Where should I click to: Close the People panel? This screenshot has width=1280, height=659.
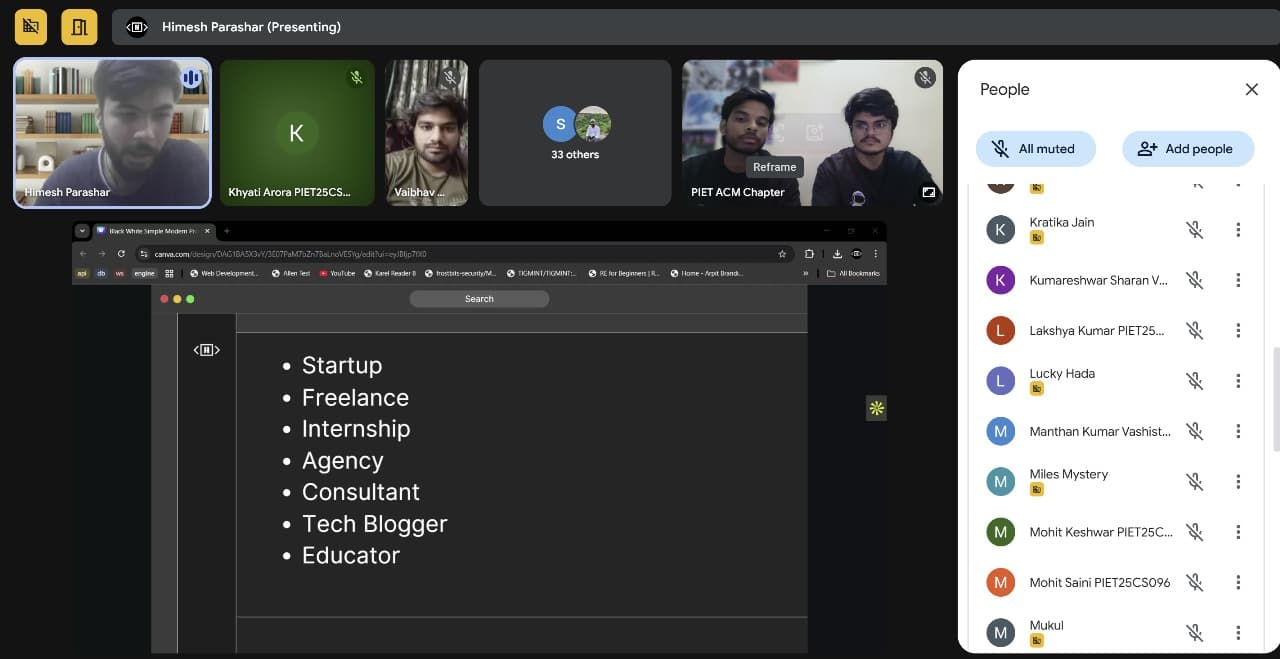pyautogui.click(x=1251, y=89)
